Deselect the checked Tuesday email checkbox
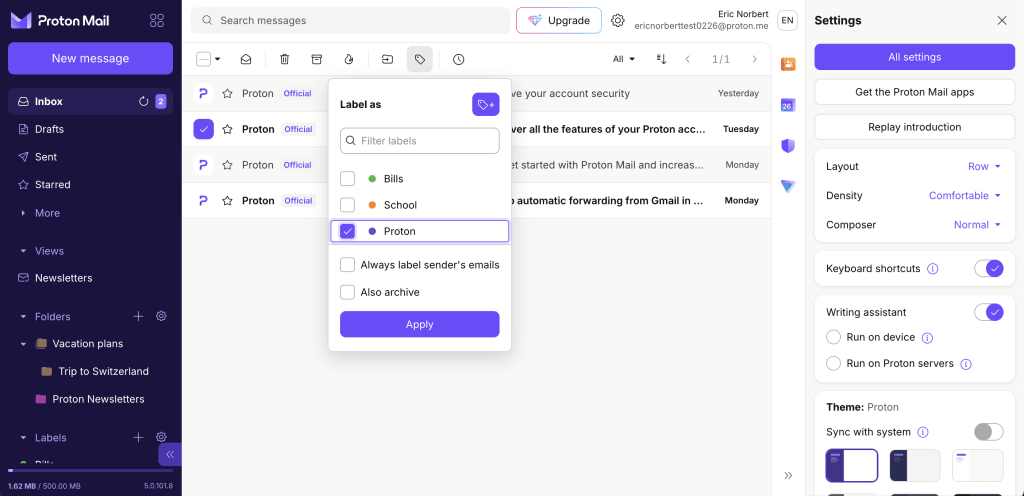1024x496 pixels. tap(204, 129)
